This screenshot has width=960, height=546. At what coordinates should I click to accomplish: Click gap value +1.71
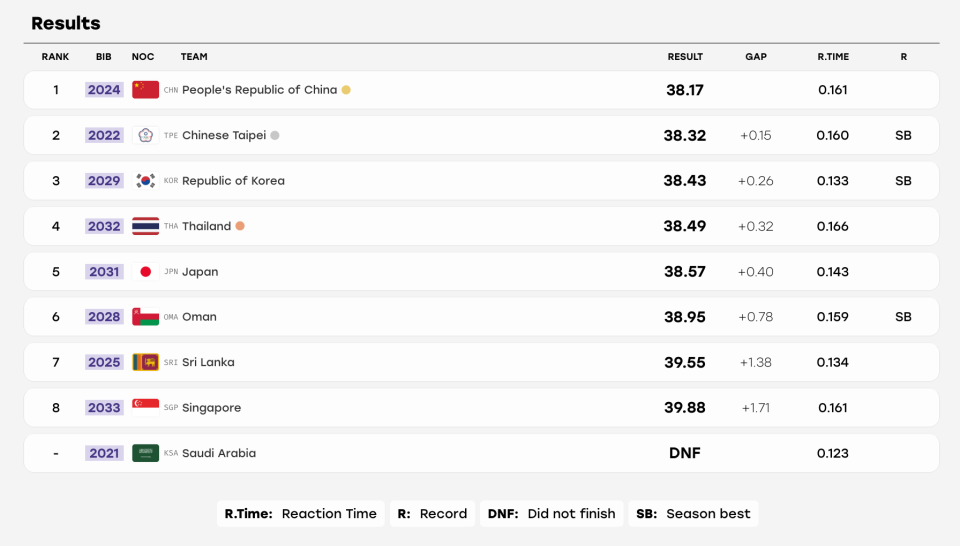point(756,408)
